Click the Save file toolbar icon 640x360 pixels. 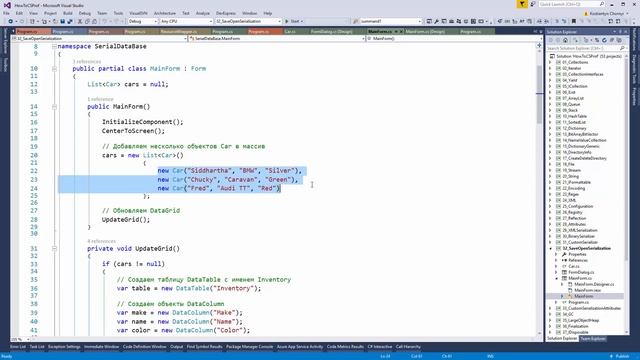pos(62,21)
